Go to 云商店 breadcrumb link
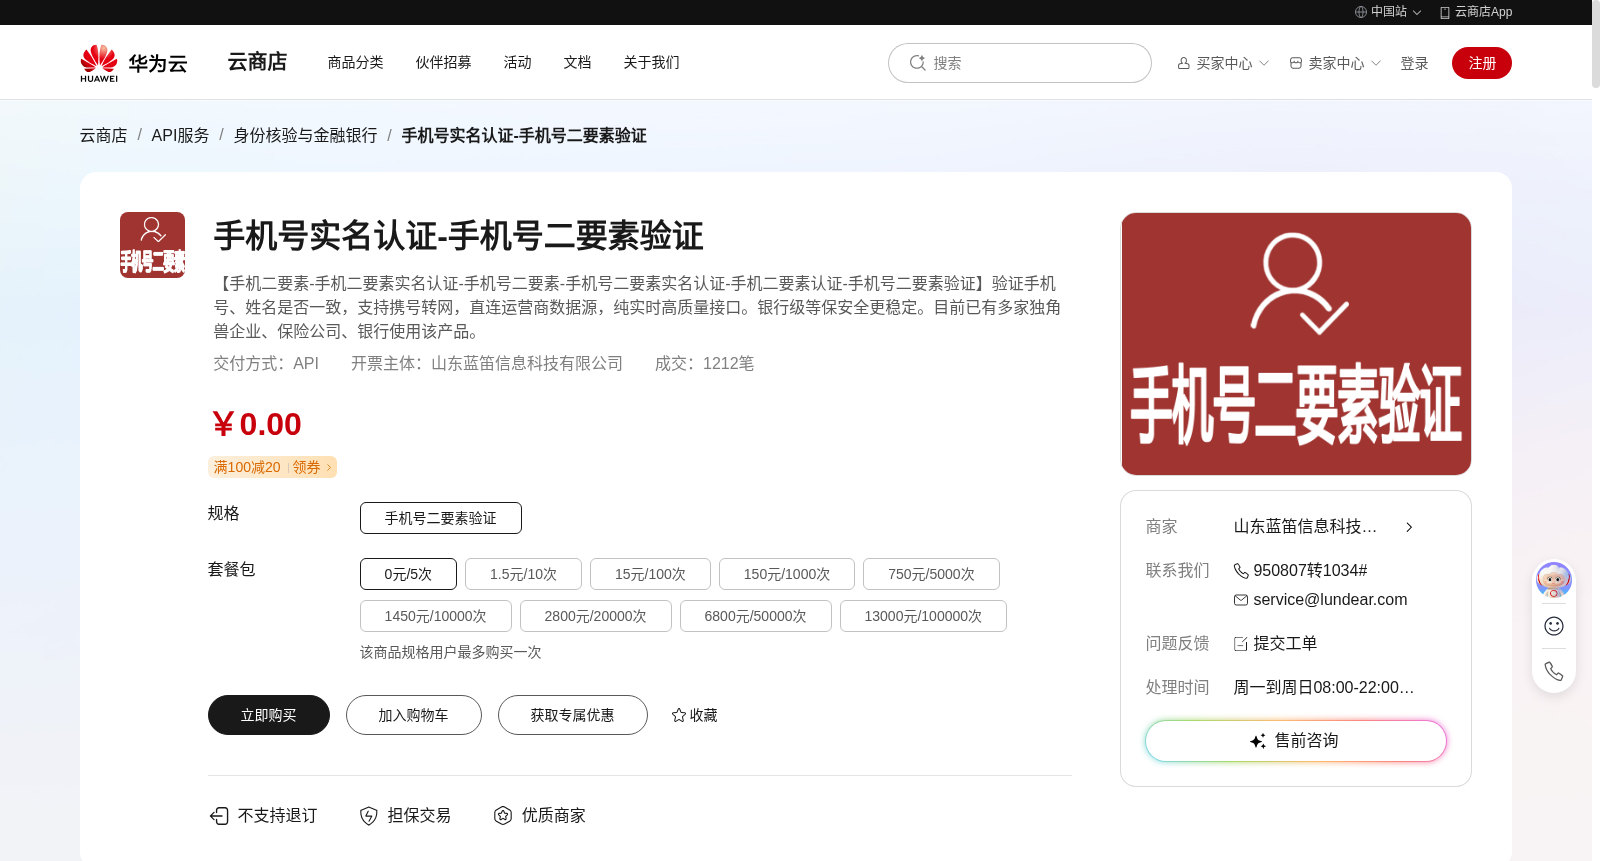Viewport: 1600px width, 861px height. coord(104,135)
